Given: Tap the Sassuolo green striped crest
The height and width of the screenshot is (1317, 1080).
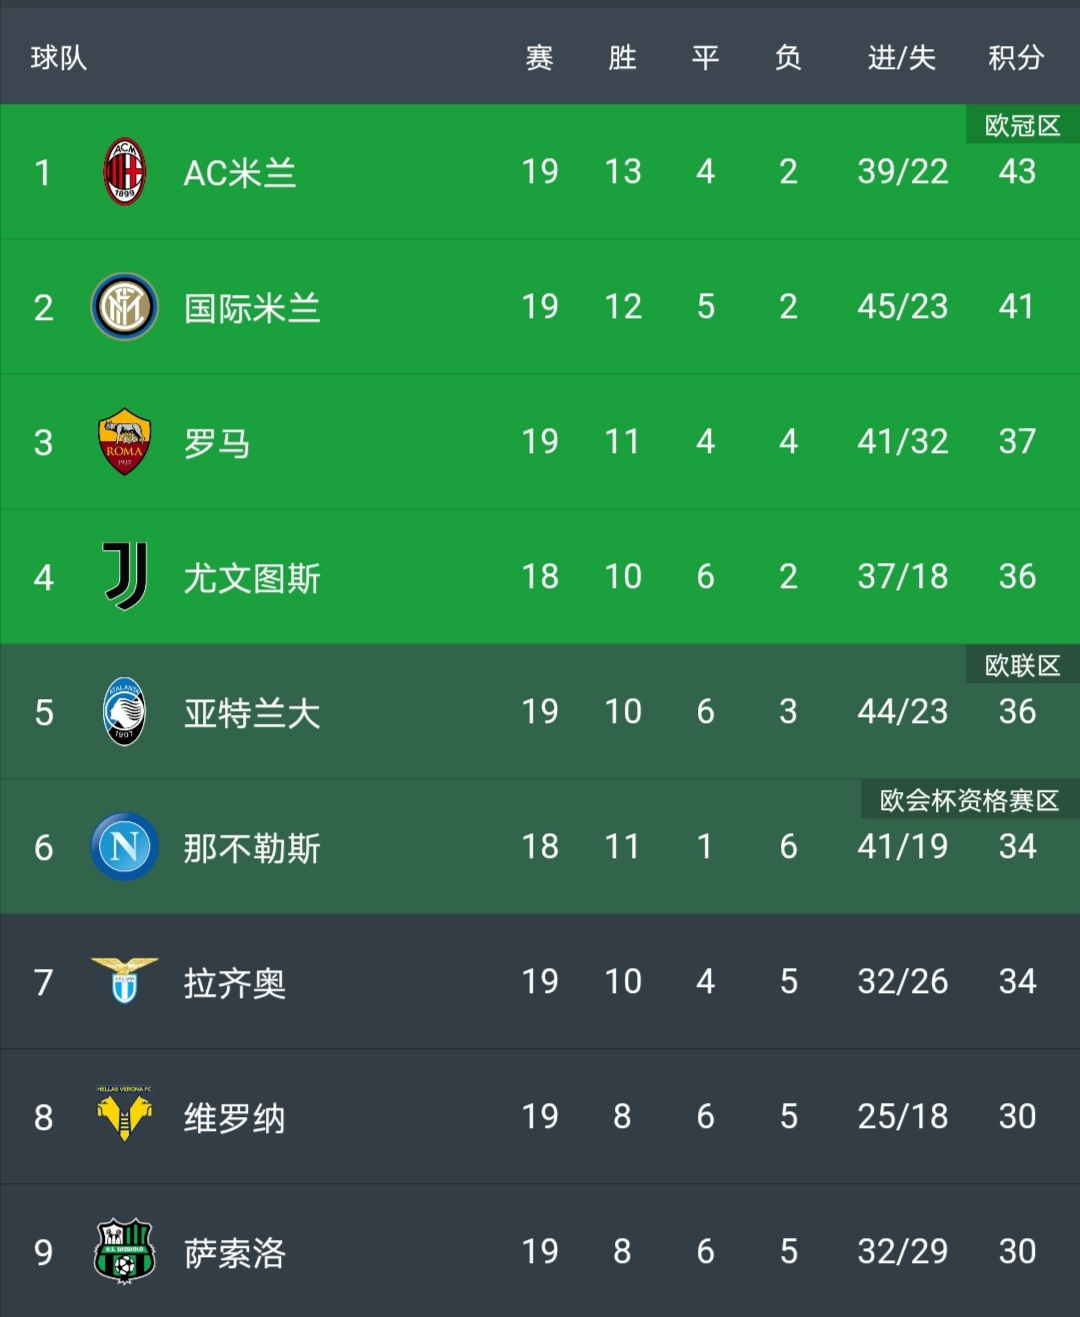Looking at the screenshot, I should (x=125, y=1251).
